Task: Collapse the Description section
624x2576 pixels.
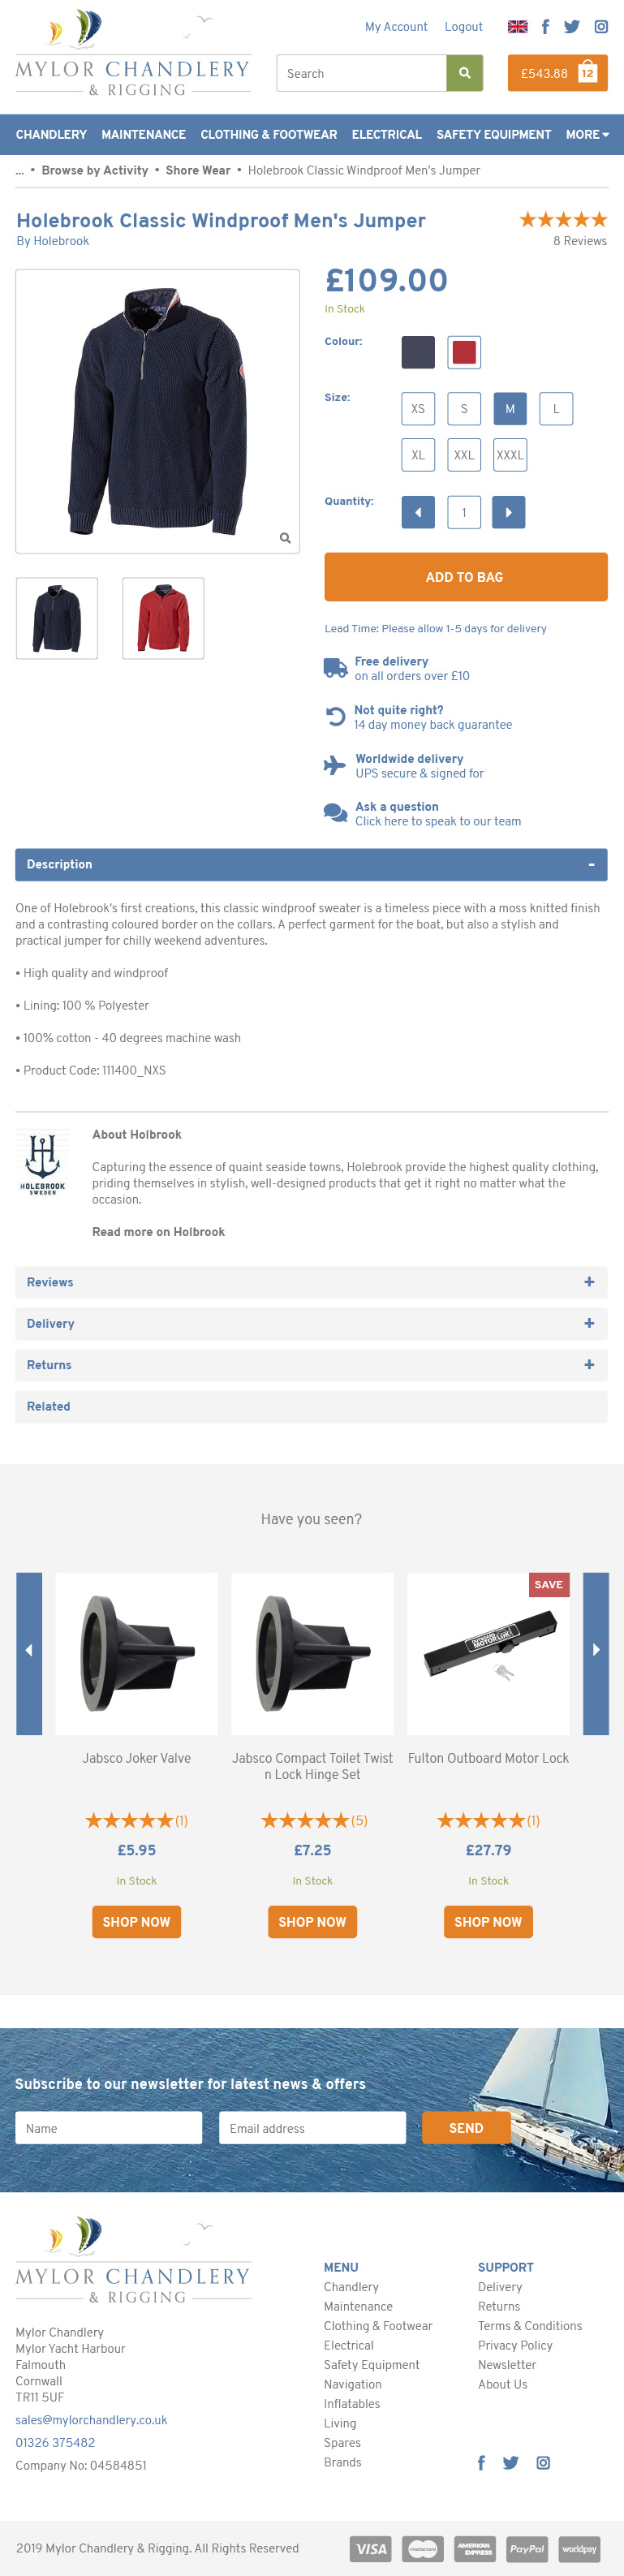Action: pos(591,865)
